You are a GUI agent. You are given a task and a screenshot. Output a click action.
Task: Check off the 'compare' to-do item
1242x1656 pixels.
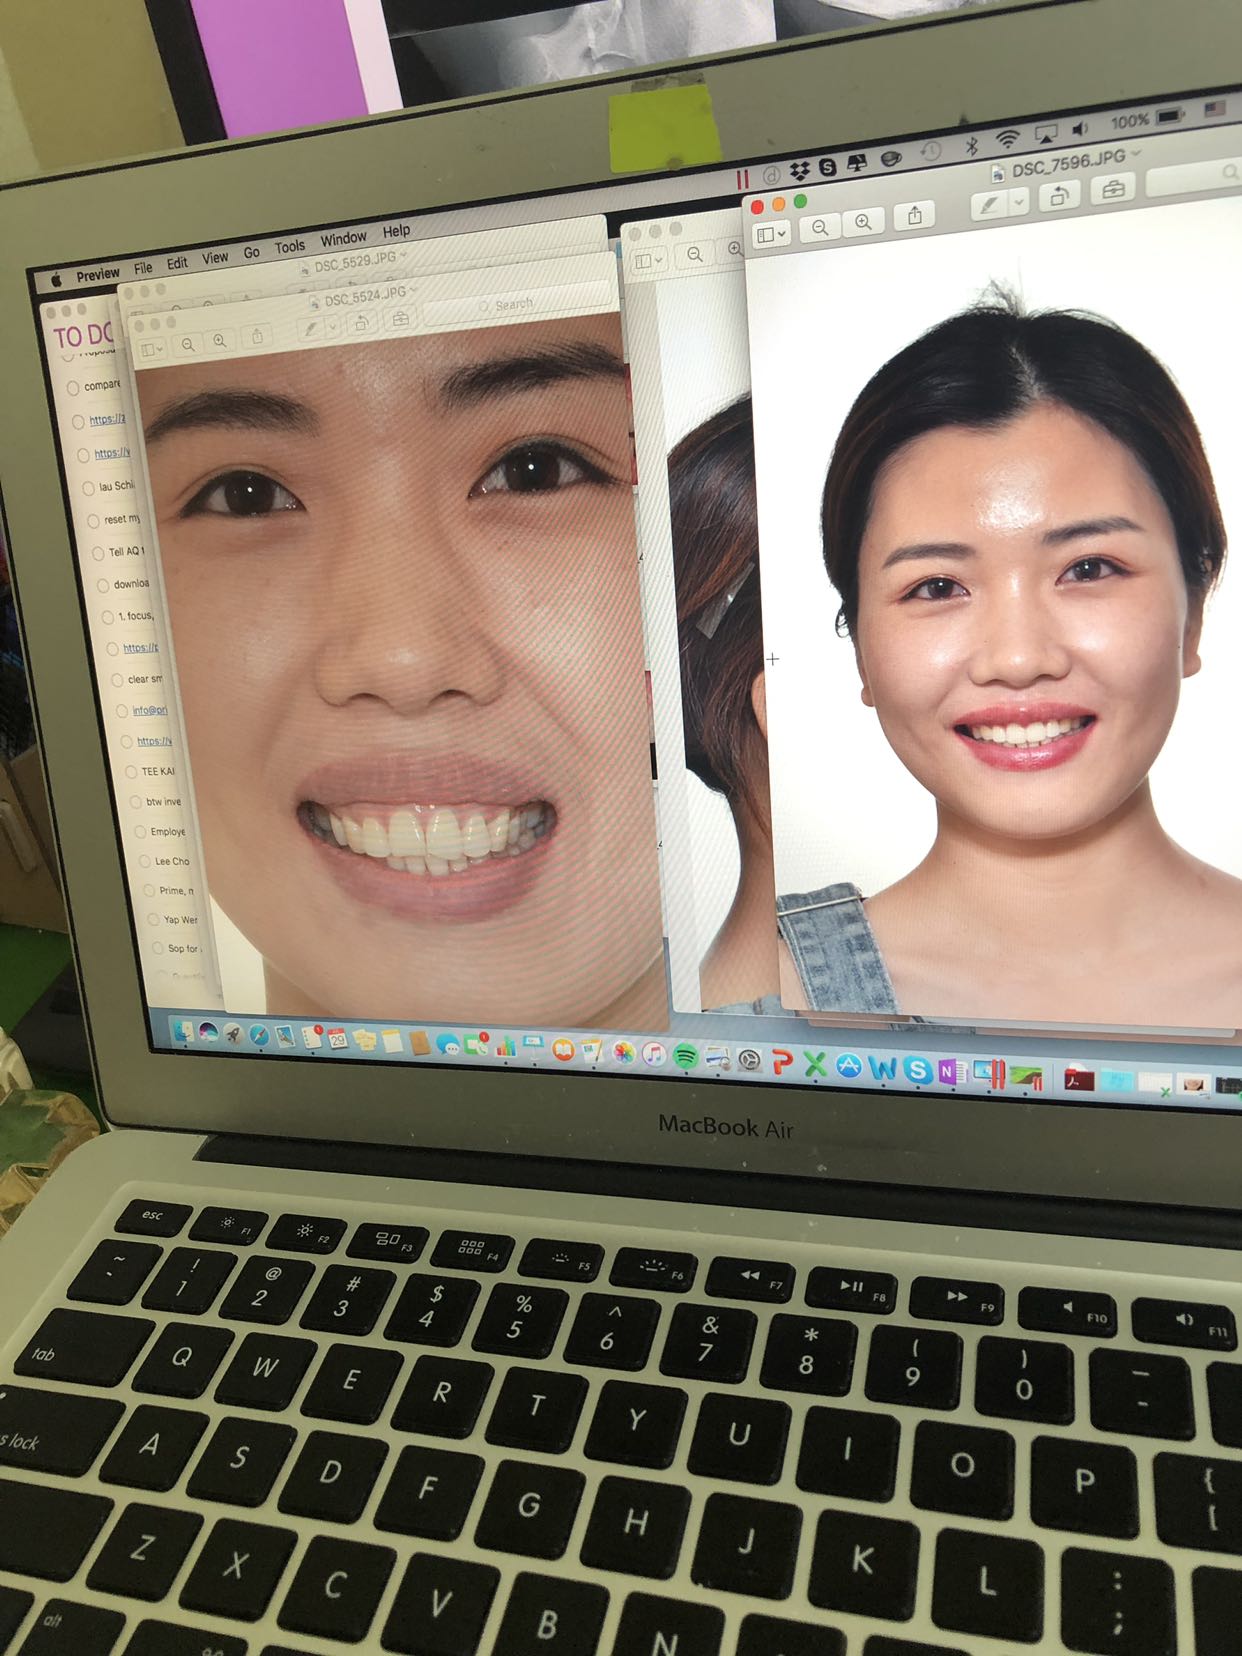point(73,388)
